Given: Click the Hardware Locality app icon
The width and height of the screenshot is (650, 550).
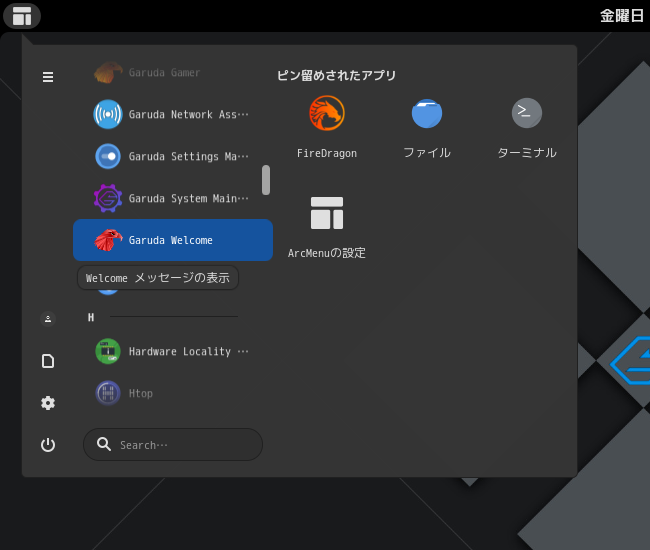Looking at the screenshot, I should (x=108, y=351).
